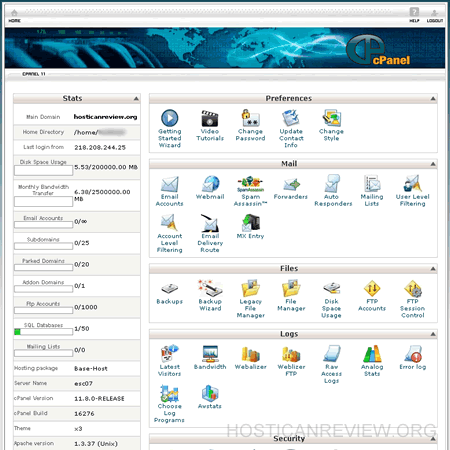
Task: Click the cPanel logo banner
Action: click(x=379, y=50)
